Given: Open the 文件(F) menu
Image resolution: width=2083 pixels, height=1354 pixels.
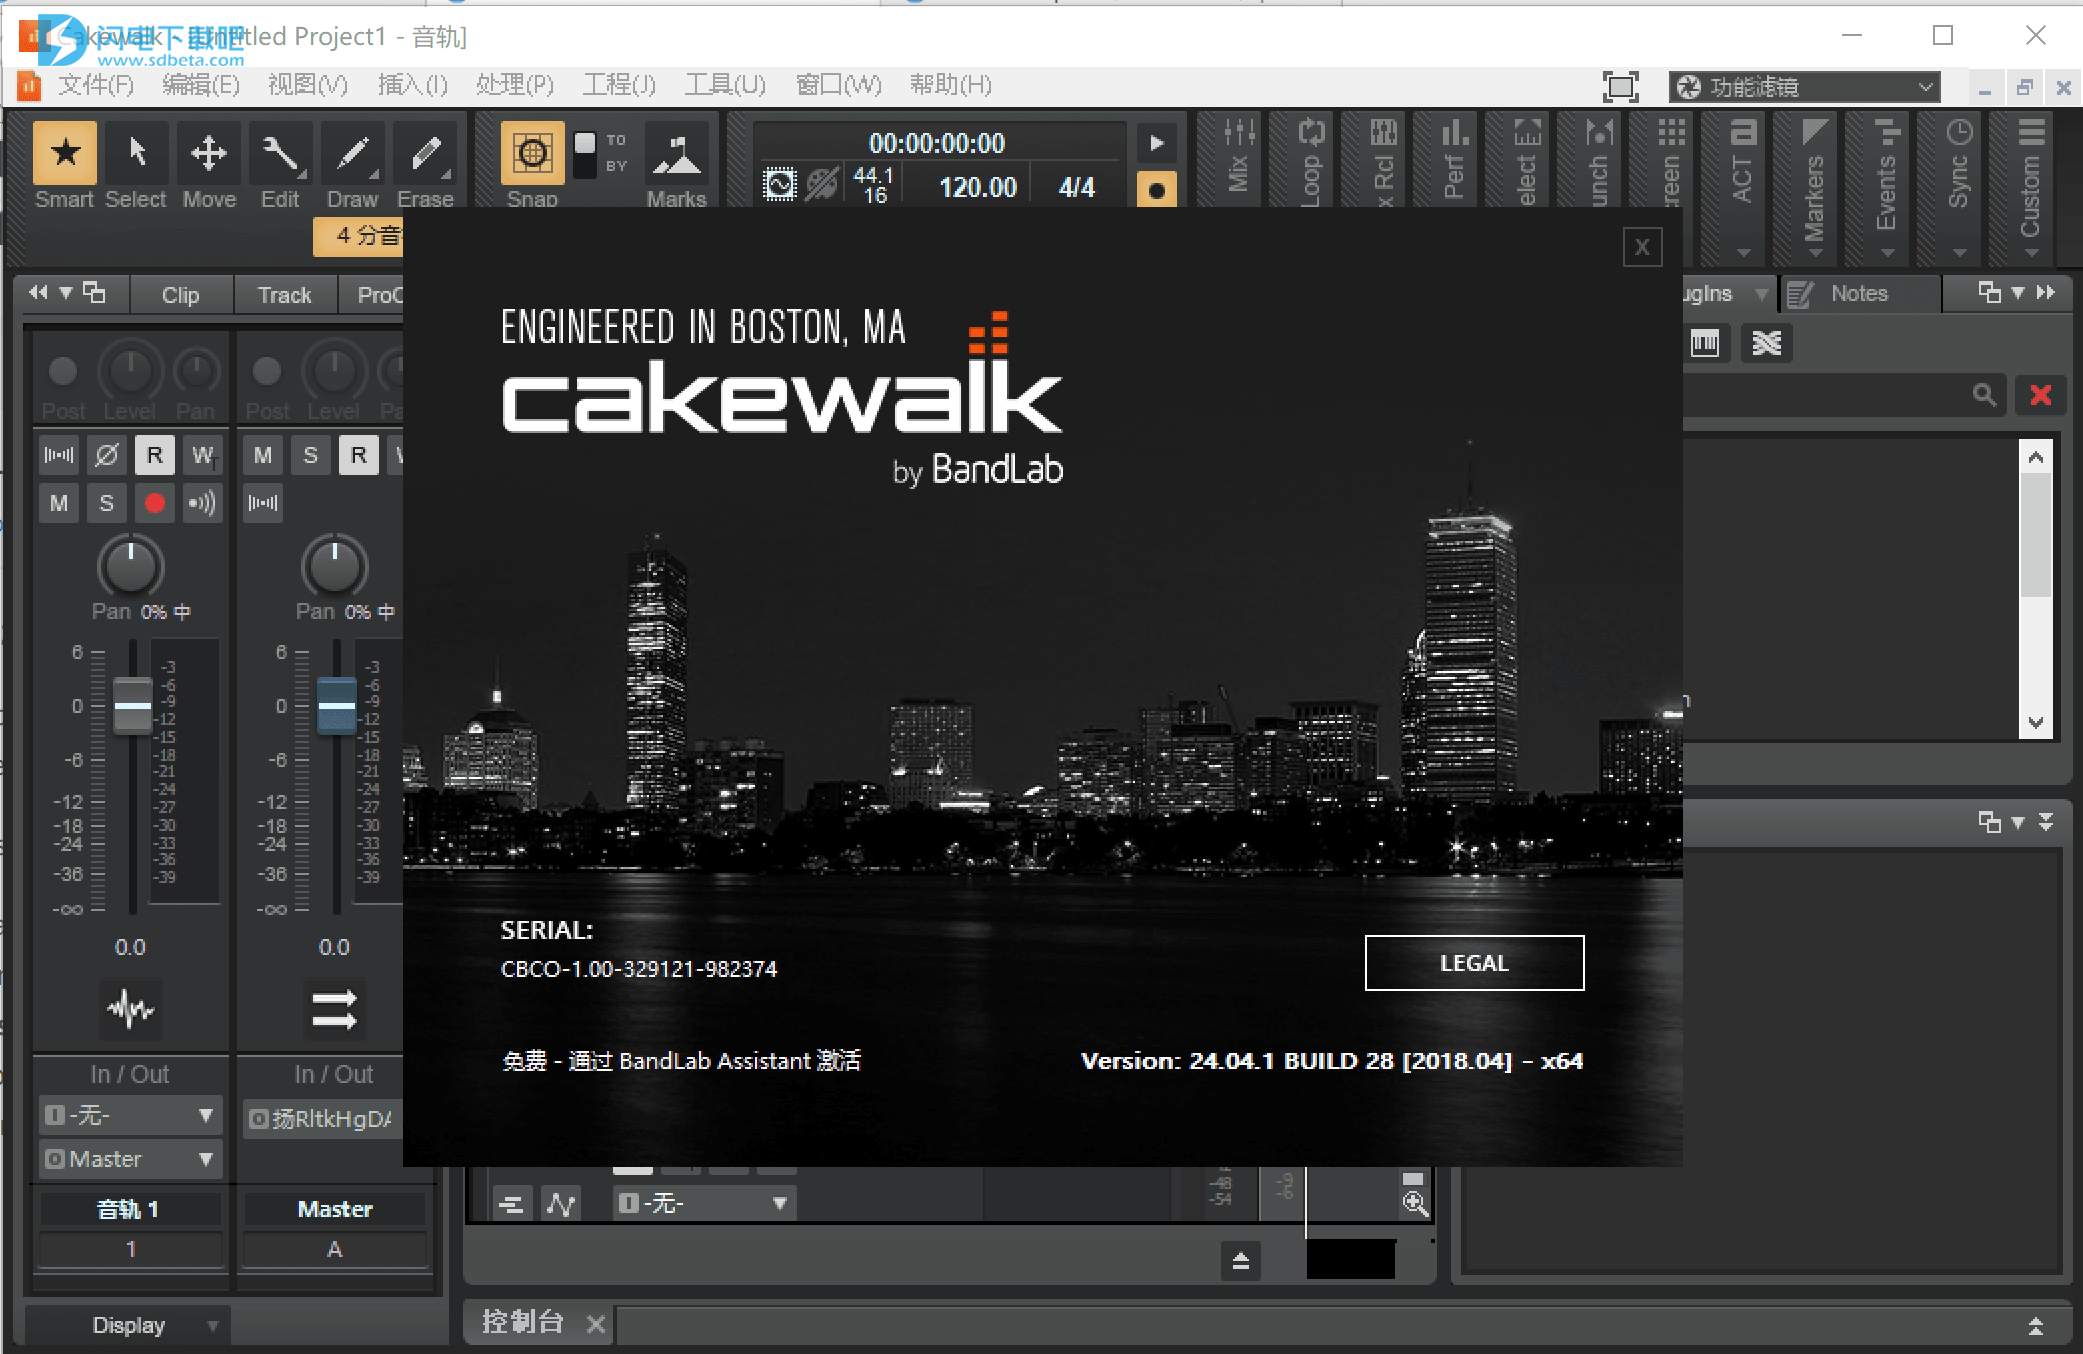Looking at the screenshot, I should pos(96,85).
